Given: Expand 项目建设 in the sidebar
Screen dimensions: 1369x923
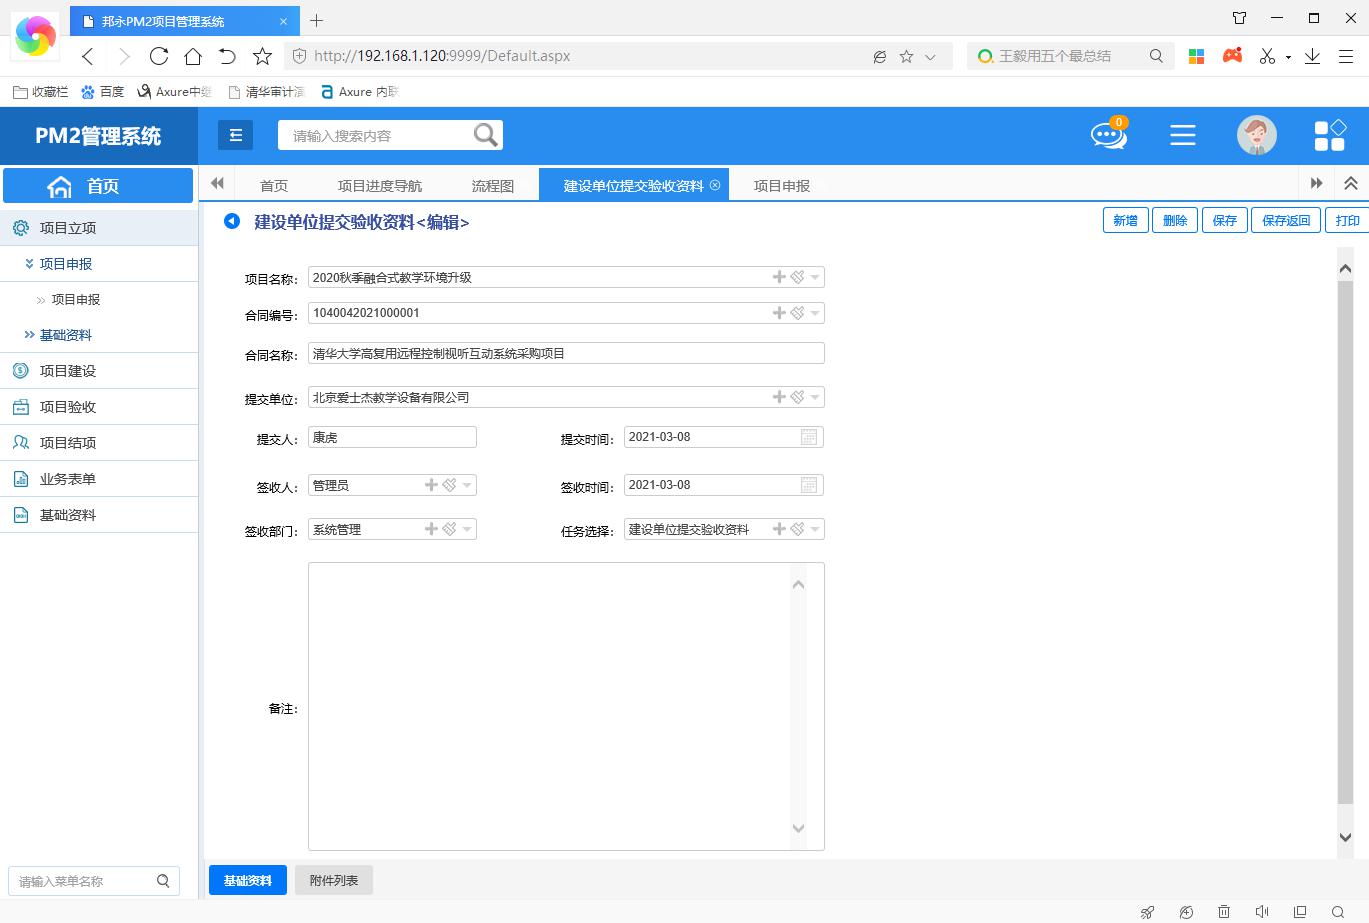Looking at the screenshot, I should [68, 371].
